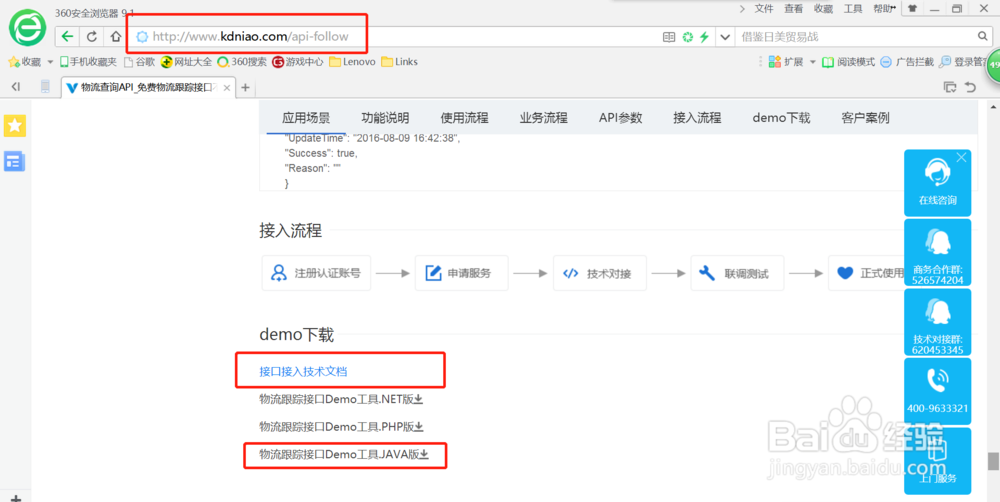Open the 文件 menu
This screenshot has width=1000, height=502.
pos(764,8)
